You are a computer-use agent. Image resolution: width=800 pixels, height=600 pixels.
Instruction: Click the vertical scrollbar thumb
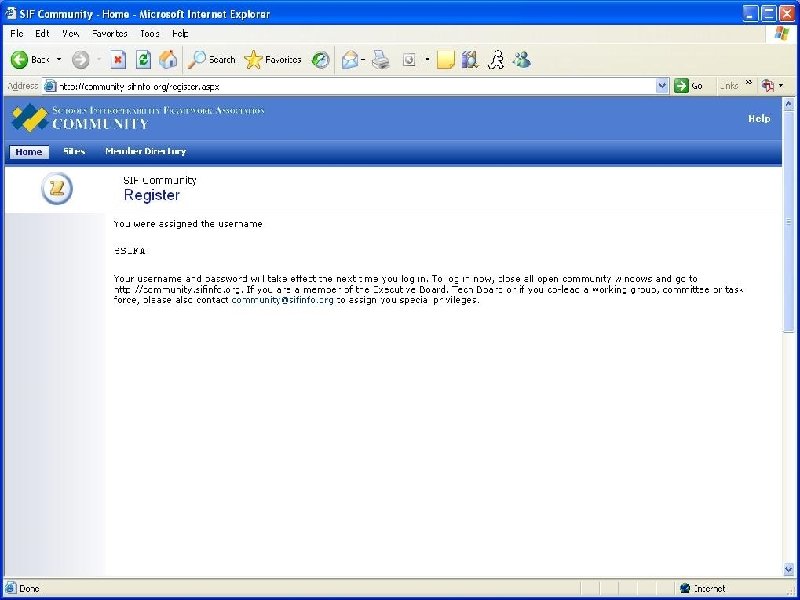pyautogui.click(x=788, y=222)
